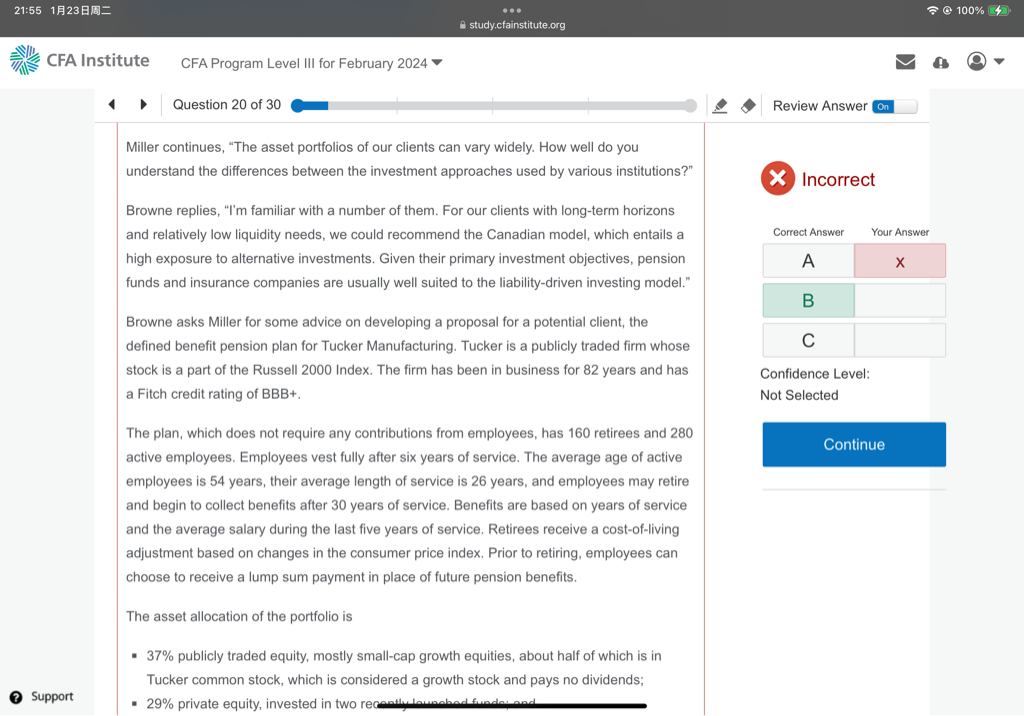Go to the next question arrow
Screen dimensions: 1024x716
[143, 105]
